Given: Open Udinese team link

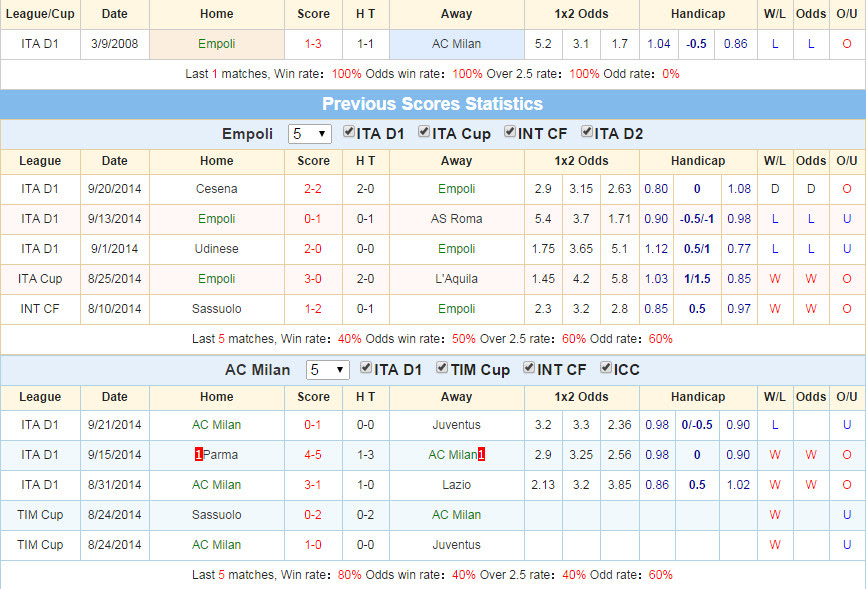Looking at the screenshot, I should [x=216, y=249].
